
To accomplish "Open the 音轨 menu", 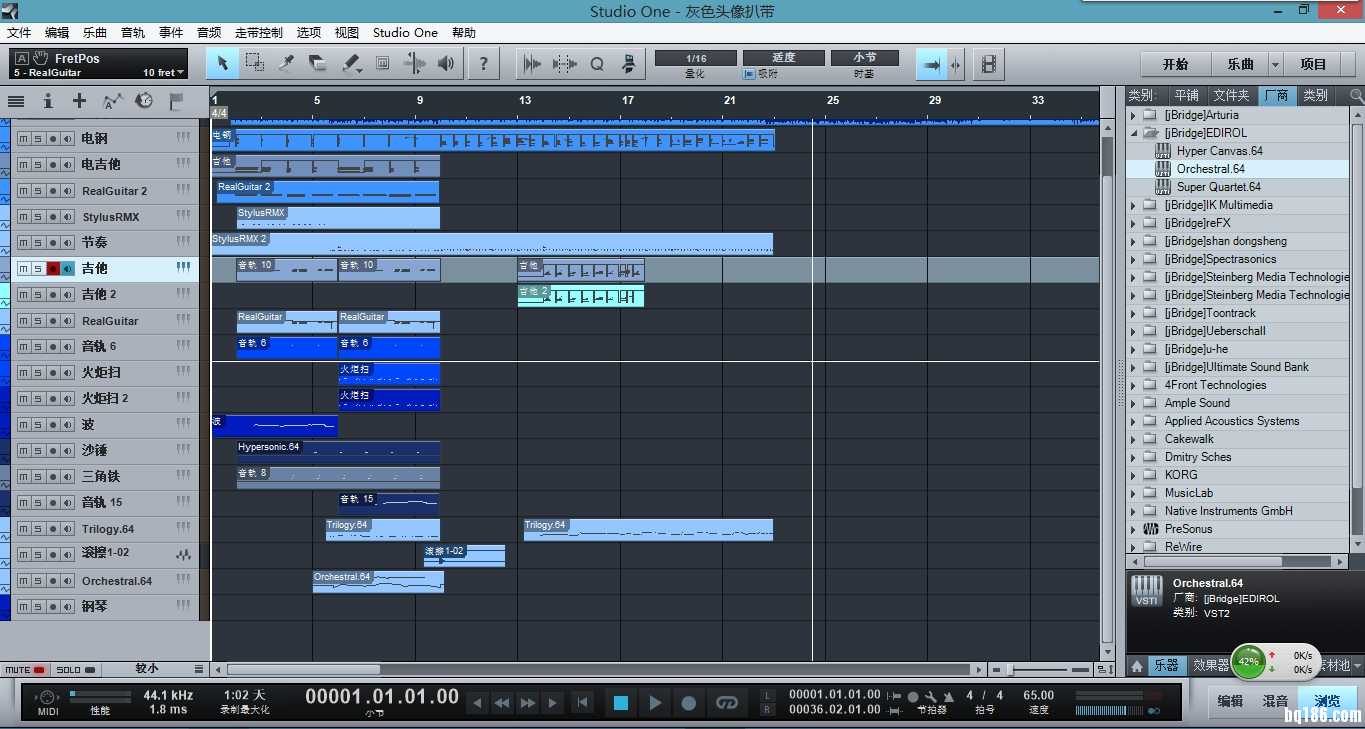I will point(133,32).
